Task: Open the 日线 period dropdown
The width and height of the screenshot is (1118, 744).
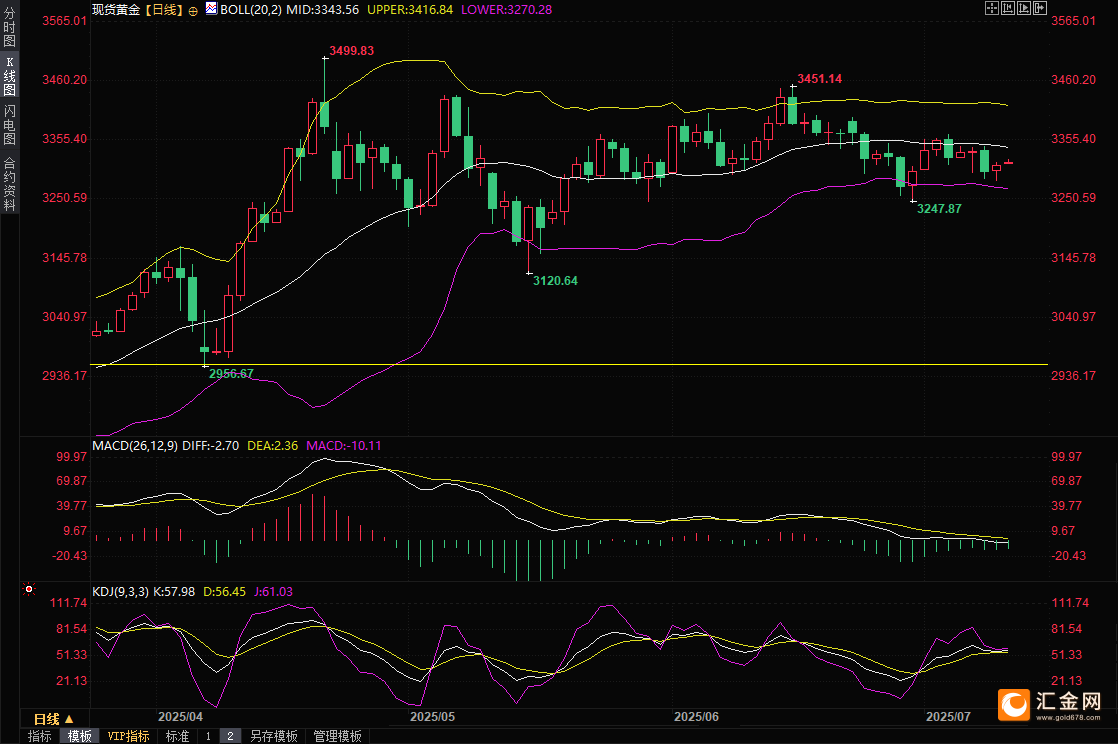Action: pyautogui.click(x=53, y=719)
